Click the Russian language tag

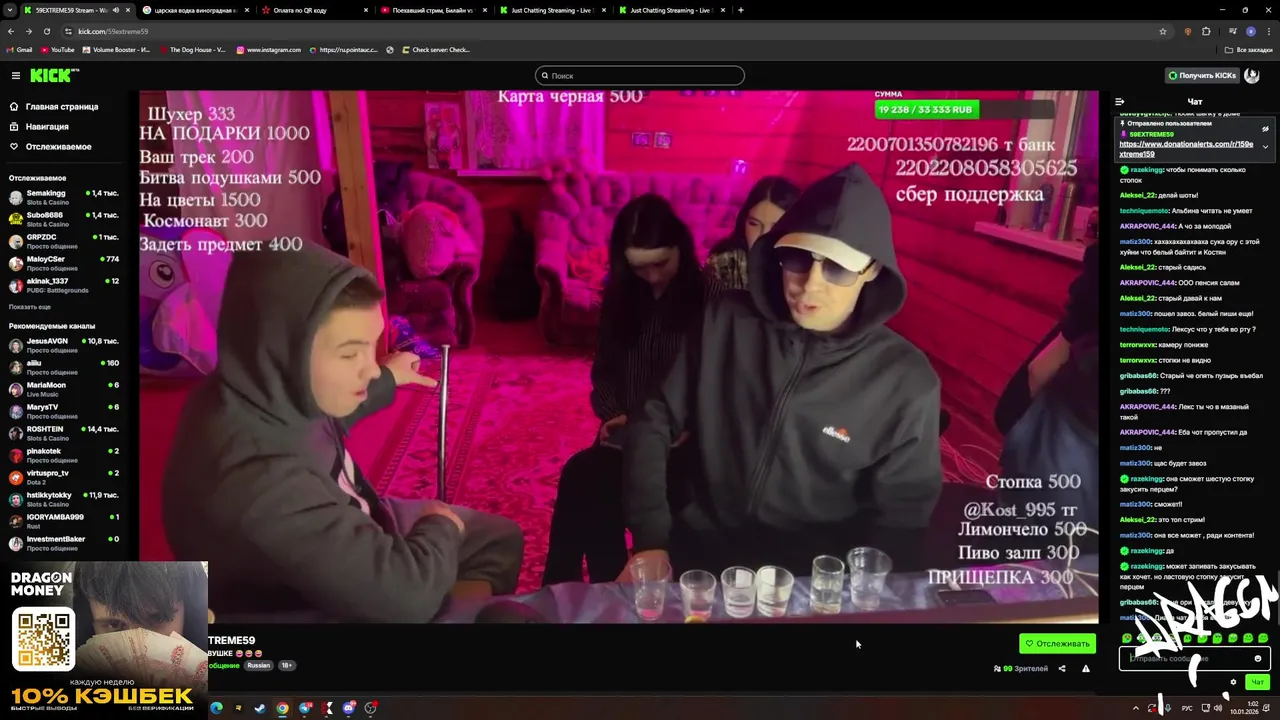(x=259, y=666)
